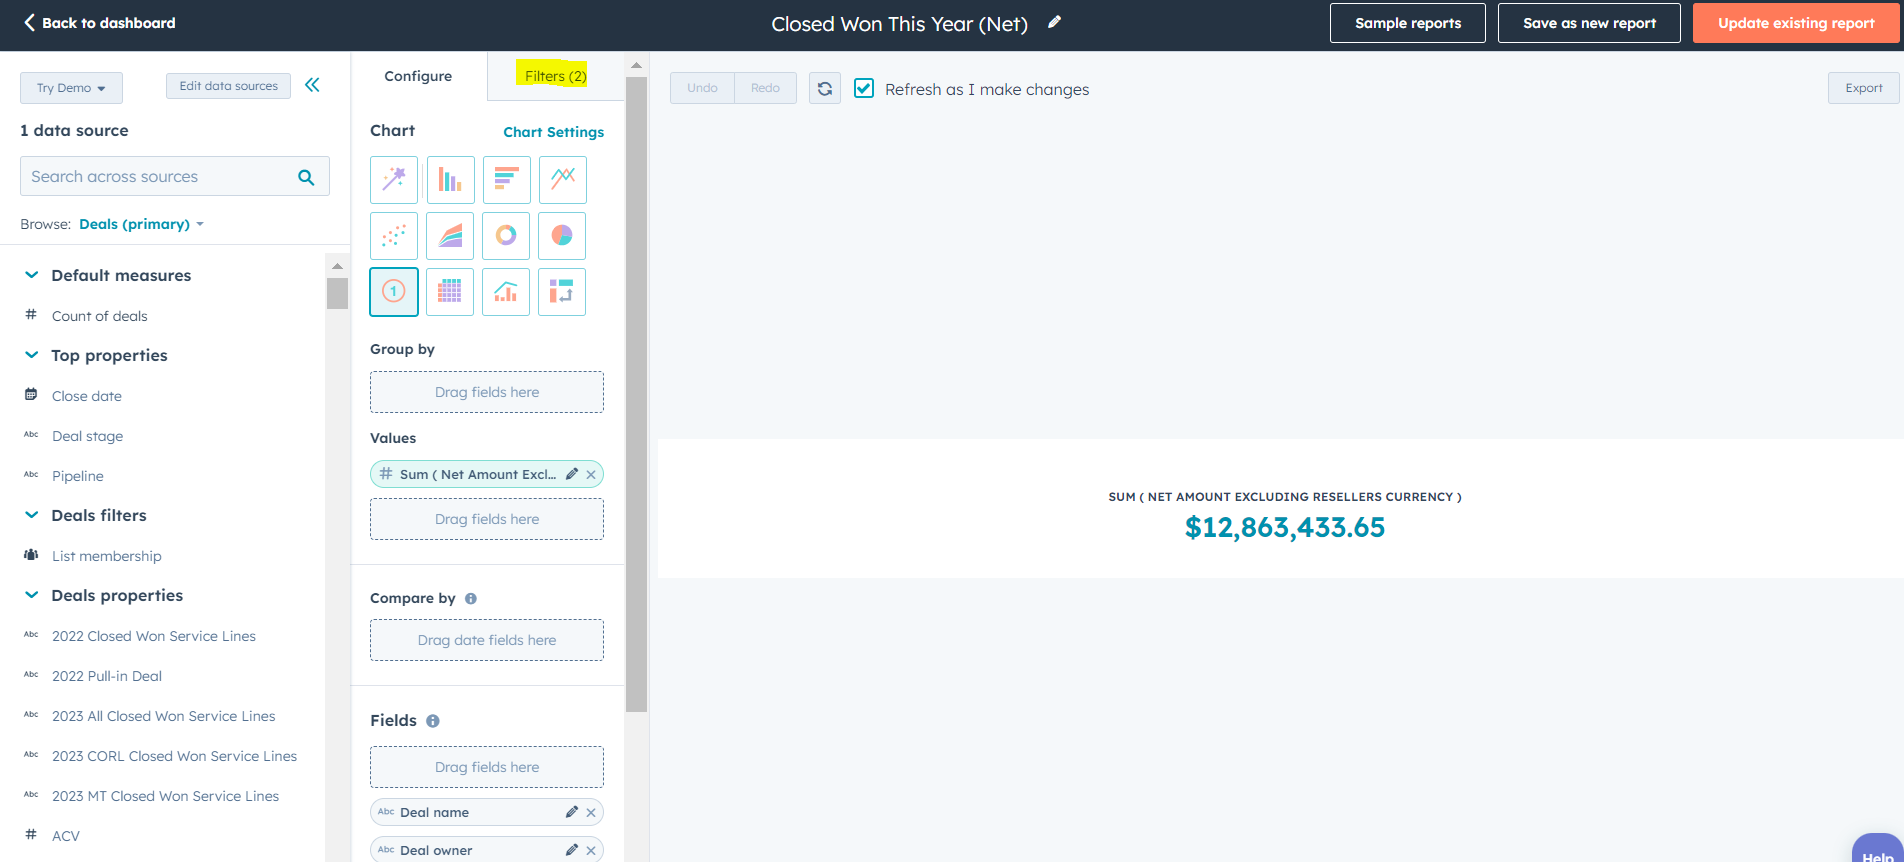Collapse the Default measures section
This screenshot has height=862, width=1904.
pos(32,275)
